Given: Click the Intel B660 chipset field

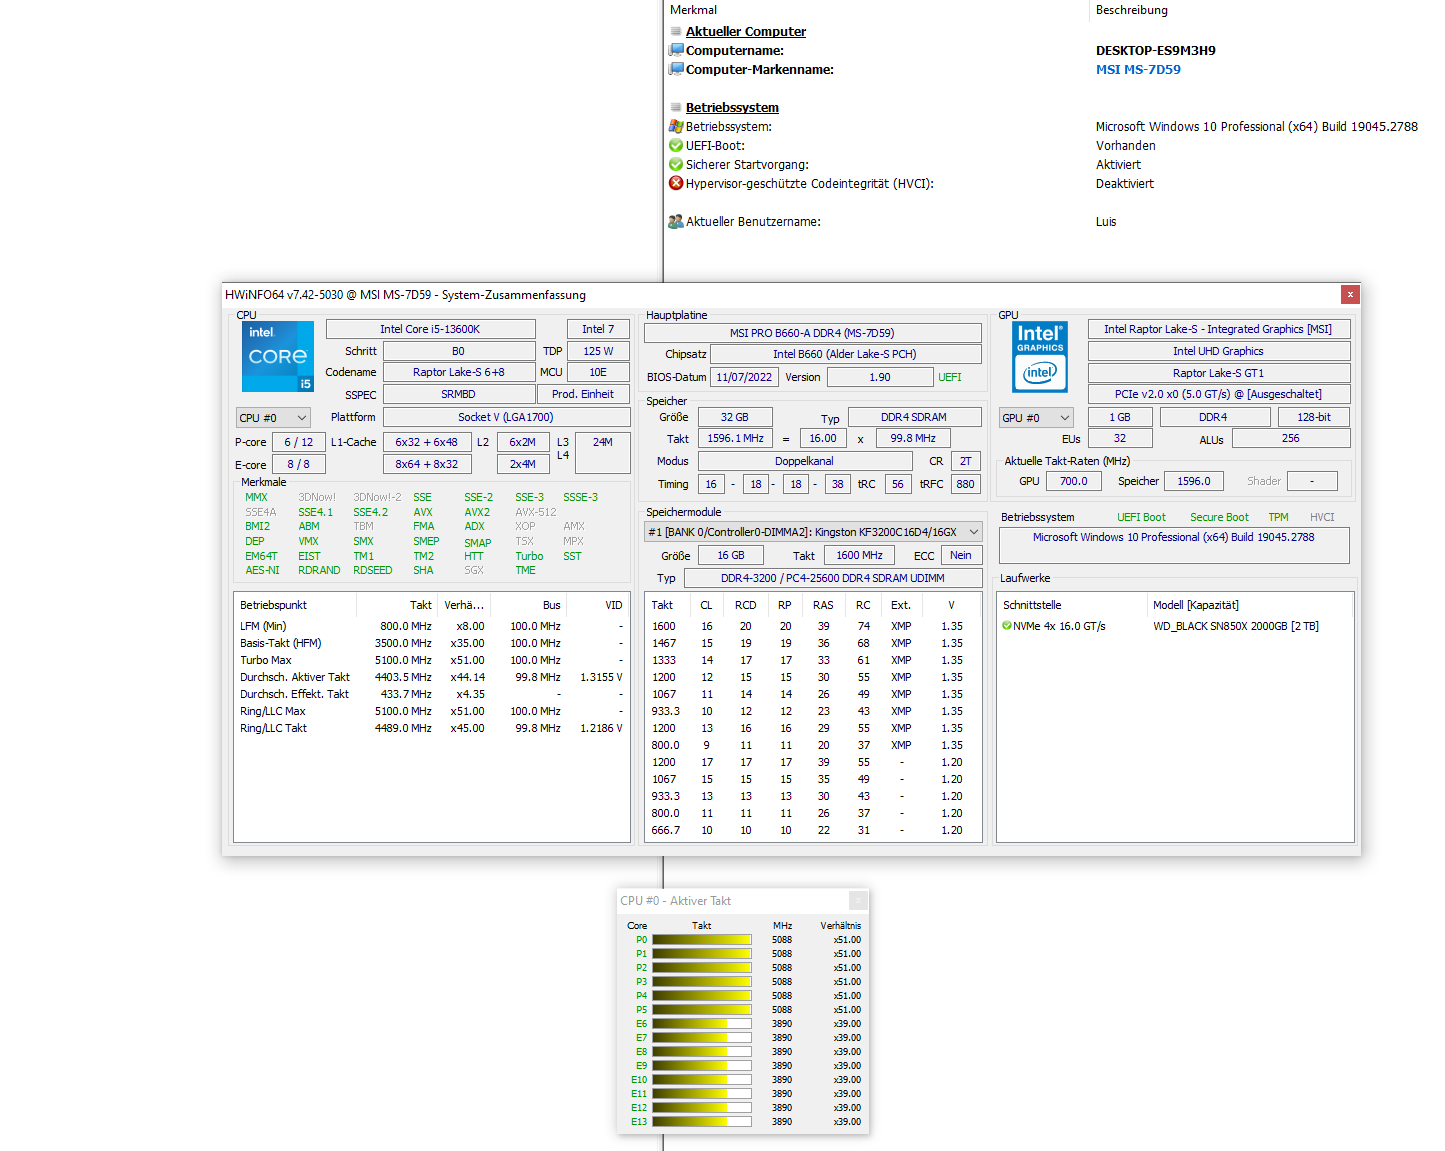Looking at the screenshot, I should pos(845,354).
